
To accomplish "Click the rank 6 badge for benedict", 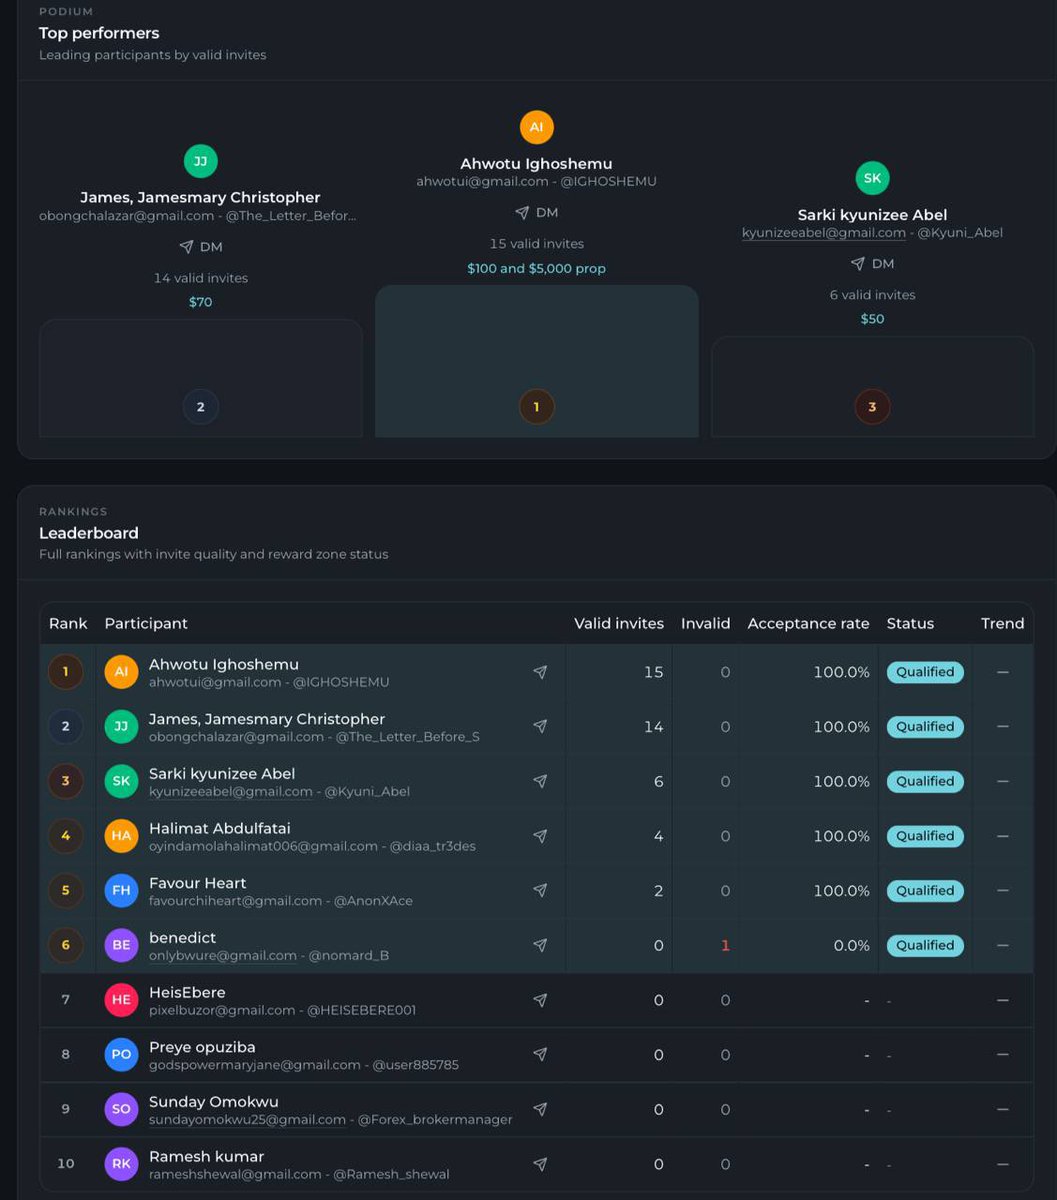I will [66, 945].
